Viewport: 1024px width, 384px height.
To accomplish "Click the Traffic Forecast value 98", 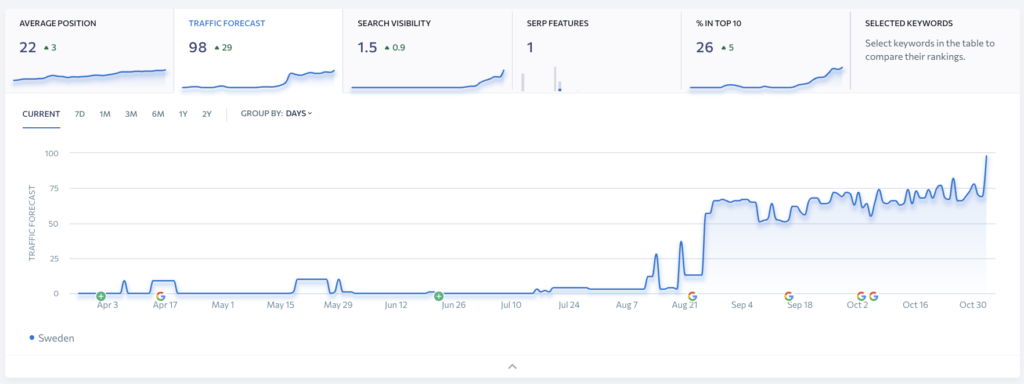I will pyautogui.click(x=198, y=47).
